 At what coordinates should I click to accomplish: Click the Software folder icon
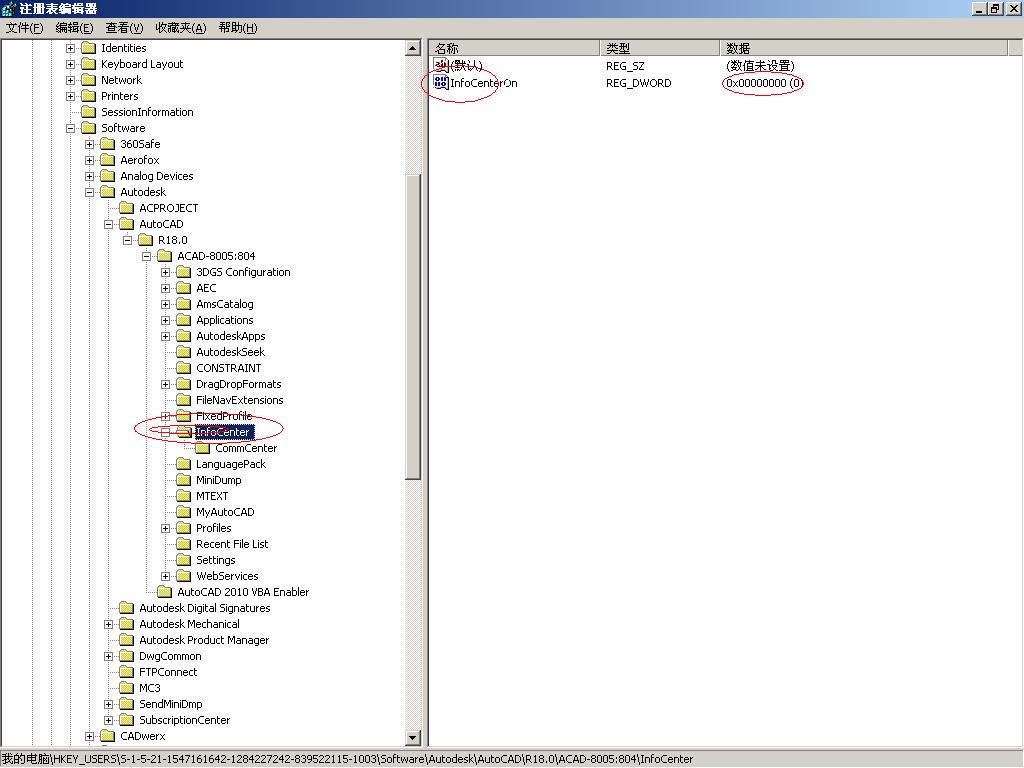pyautogui.click(x=88, y=128)
